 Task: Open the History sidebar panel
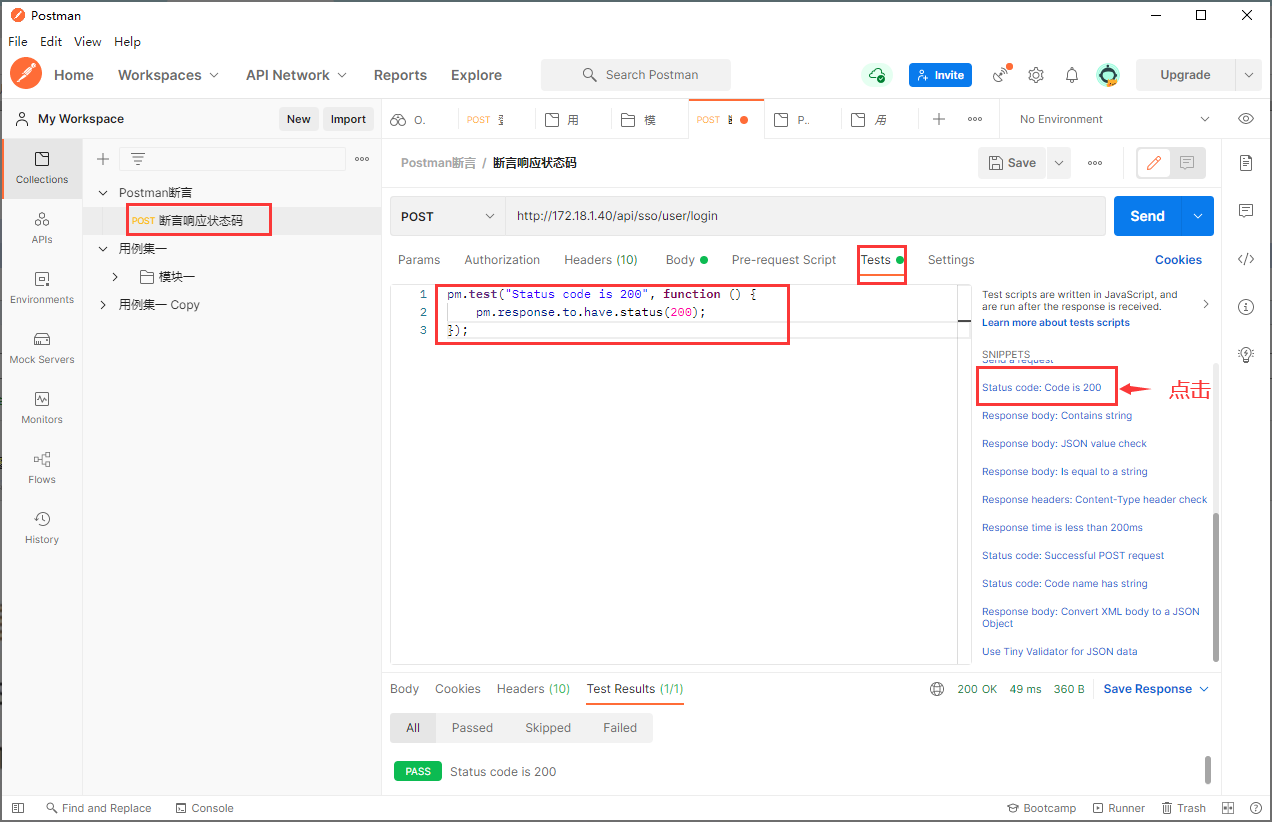[42, 528]
